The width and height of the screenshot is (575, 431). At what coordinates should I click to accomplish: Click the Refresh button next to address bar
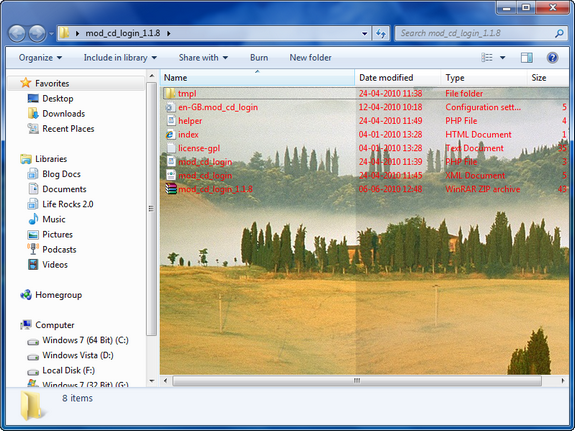click(381, 33)
